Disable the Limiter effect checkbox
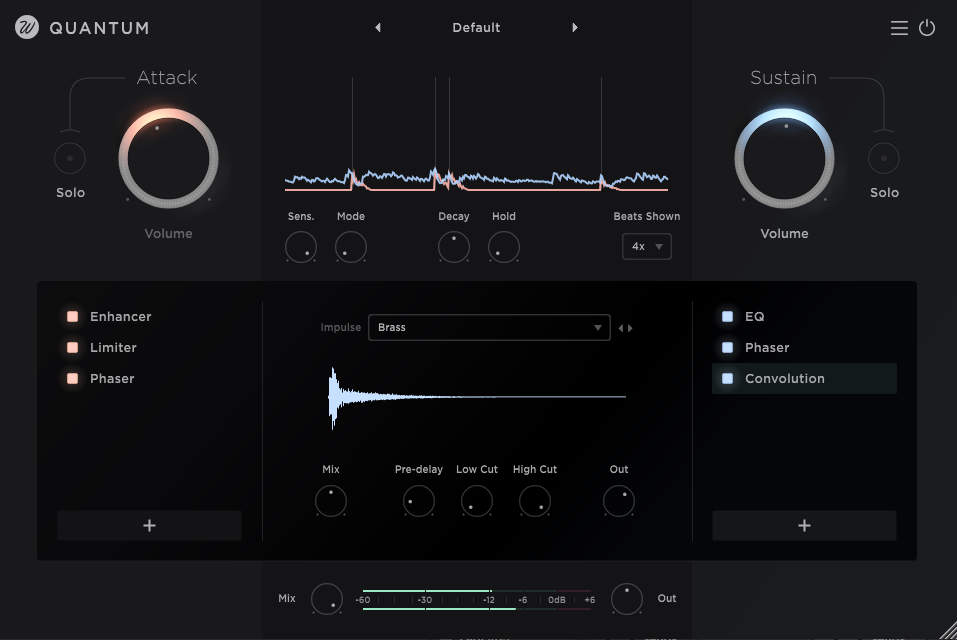 (x=73, y=348)
